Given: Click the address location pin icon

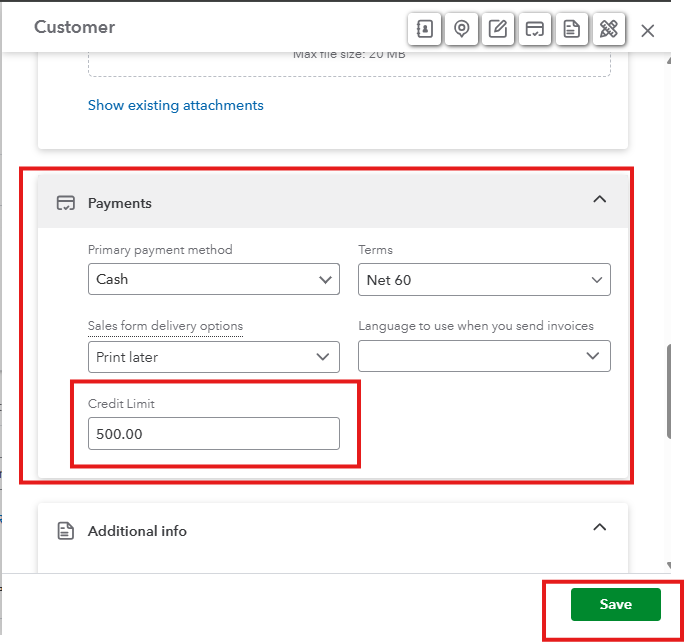Looking at the screenshot, I should coord(461,29).
